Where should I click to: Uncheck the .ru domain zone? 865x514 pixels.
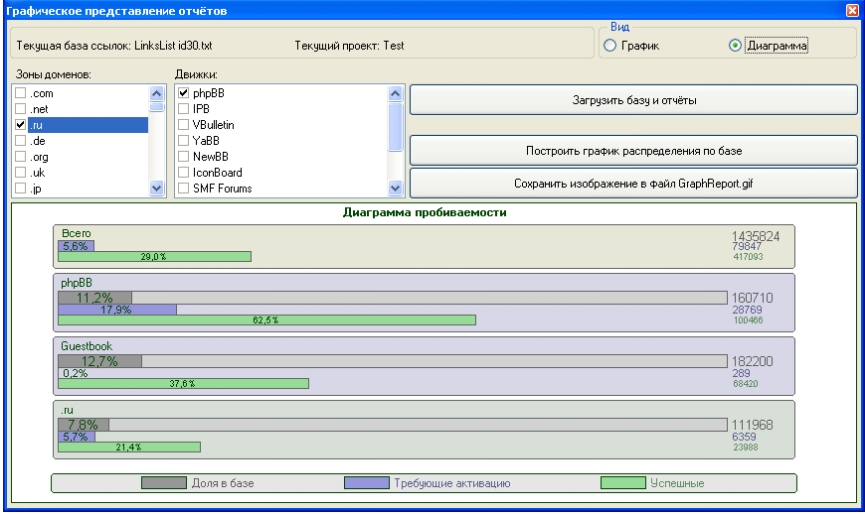tap(20, 125)
